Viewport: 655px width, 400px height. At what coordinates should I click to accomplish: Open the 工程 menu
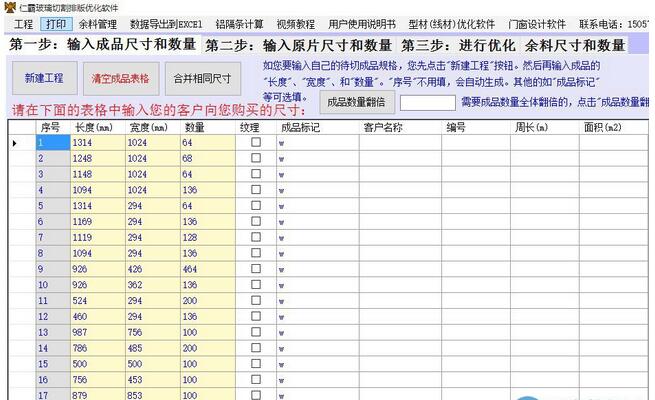tap(23, 24)
